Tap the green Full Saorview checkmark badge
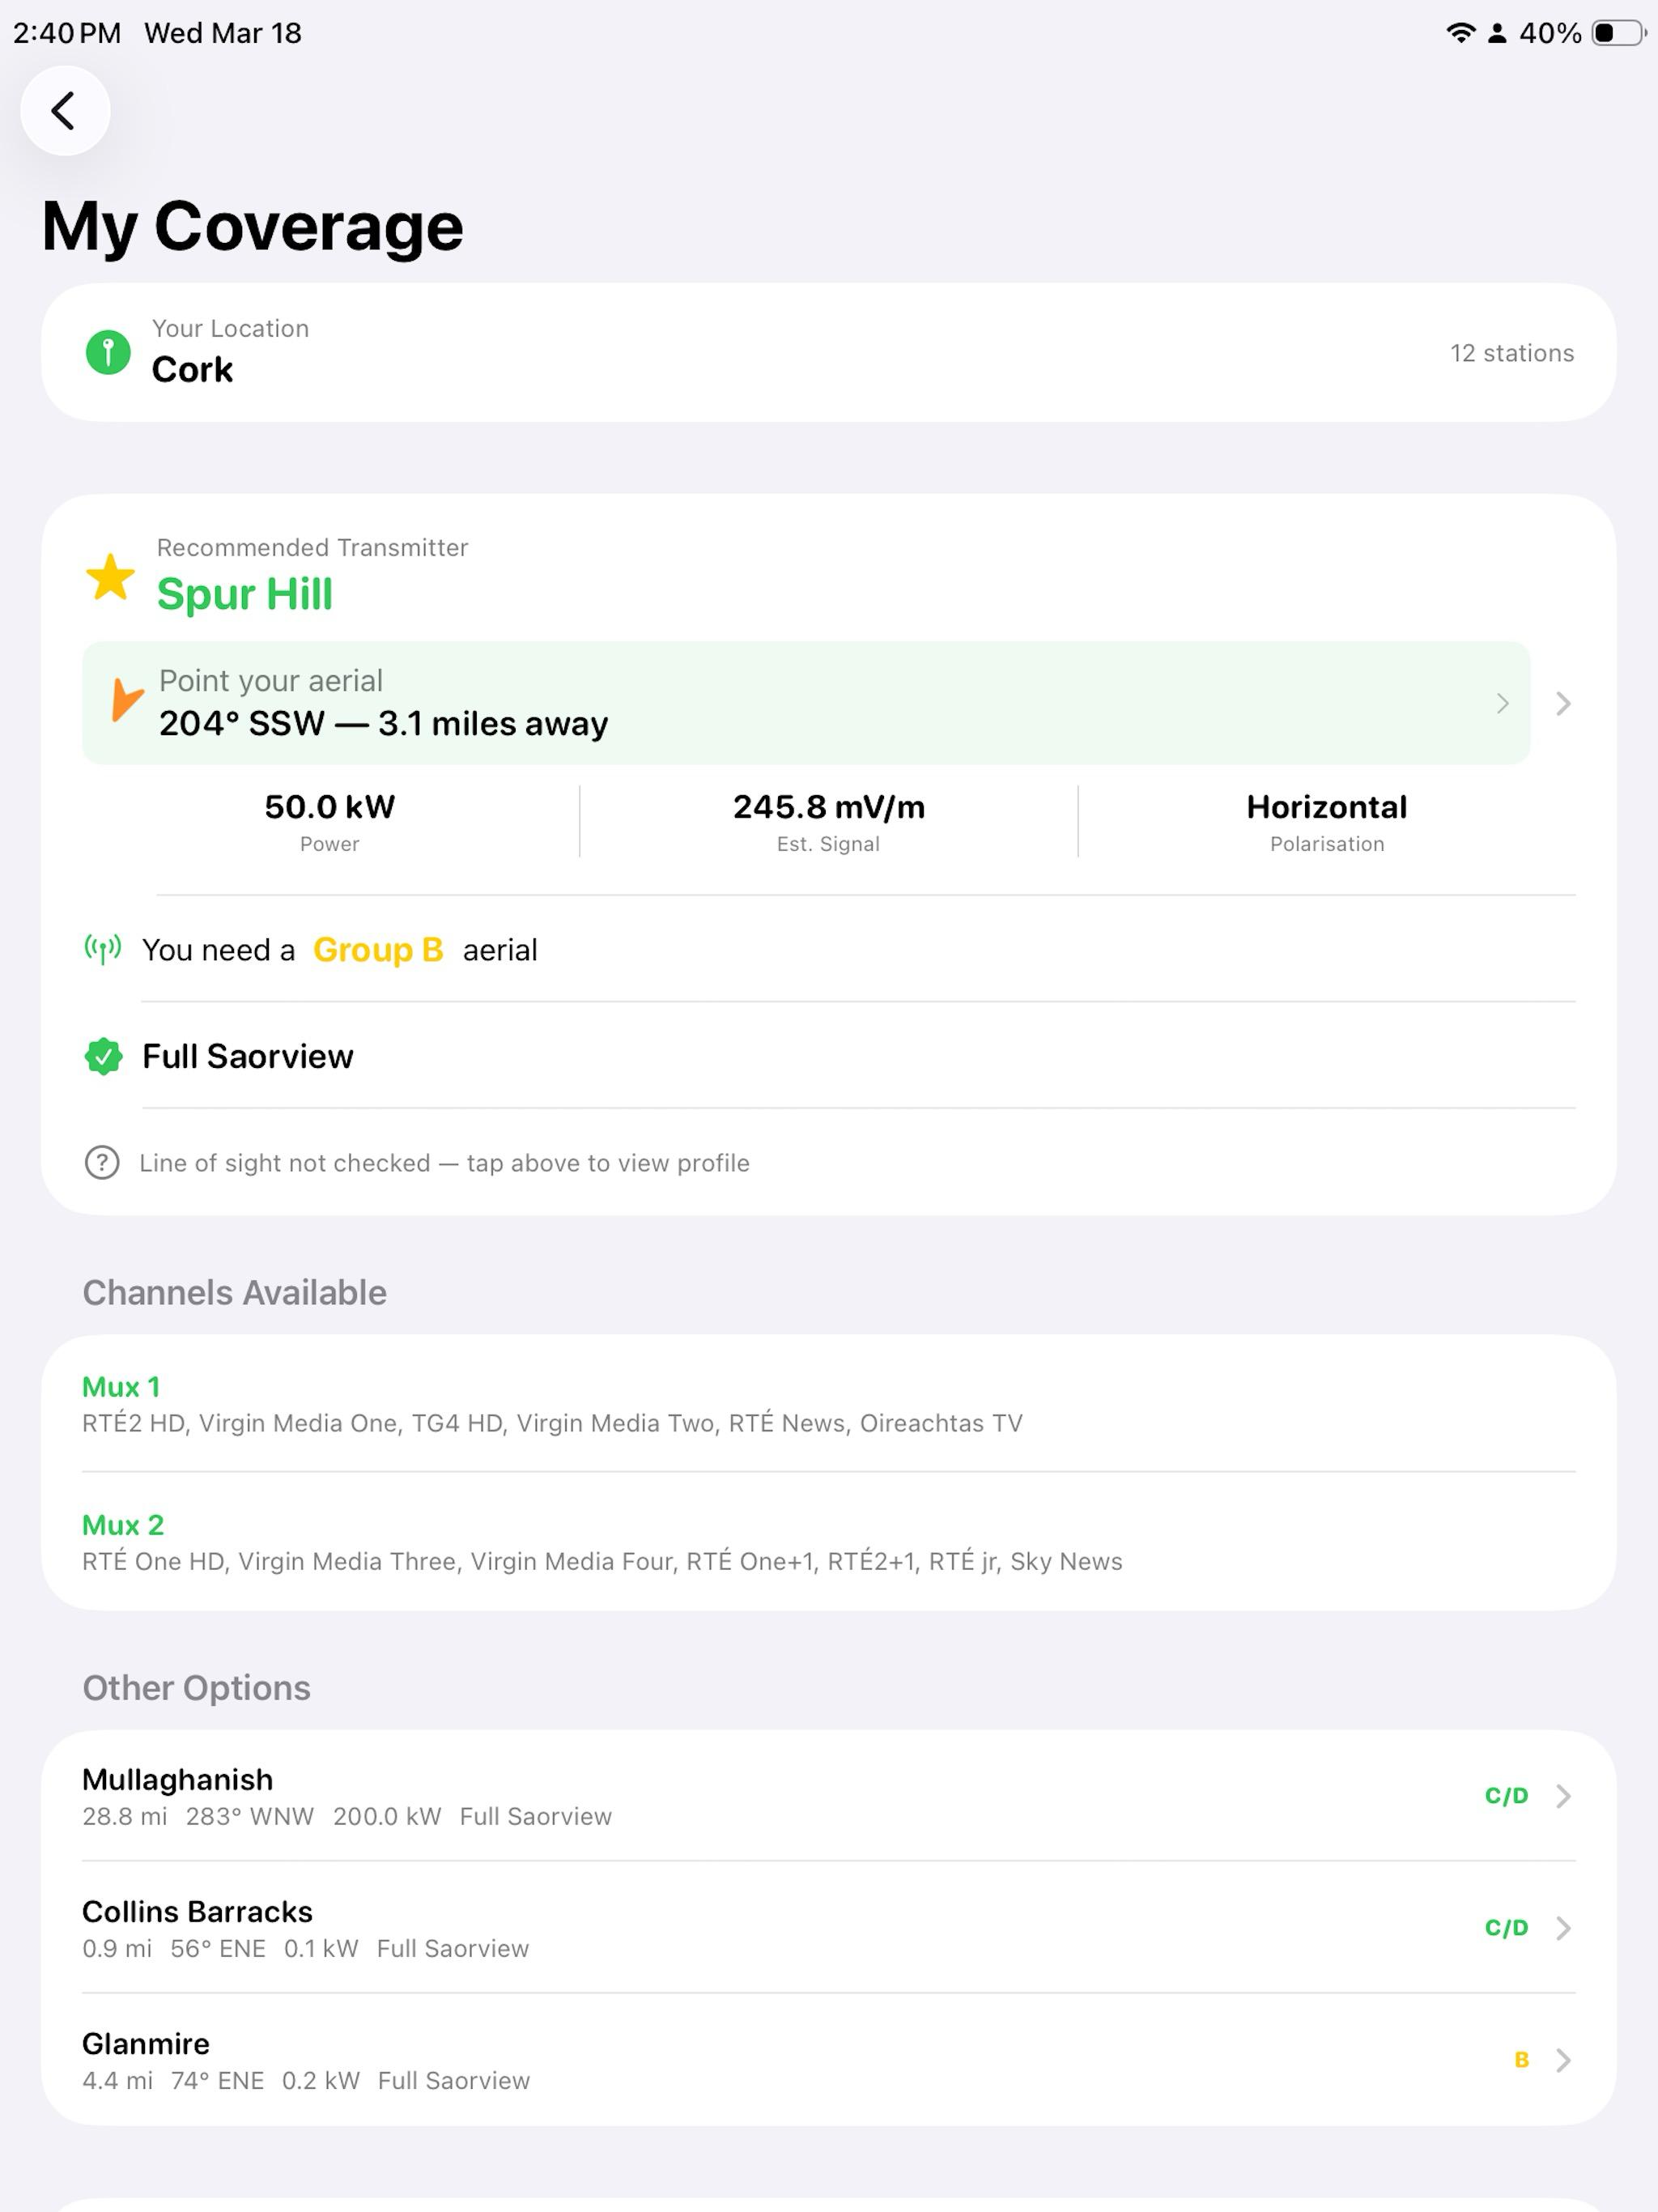 pos(103,1056)
